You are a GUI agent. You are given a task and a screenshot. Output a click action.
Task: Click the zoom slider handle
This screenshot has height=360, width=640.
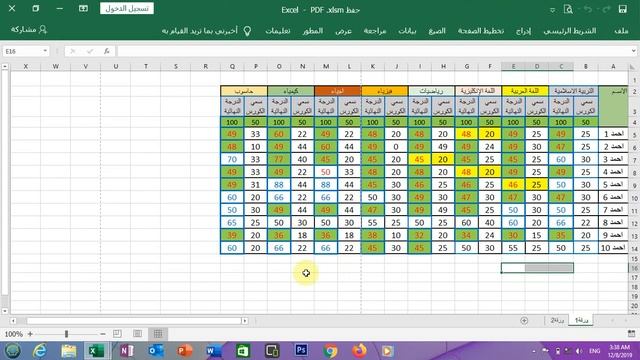[66, 334]
